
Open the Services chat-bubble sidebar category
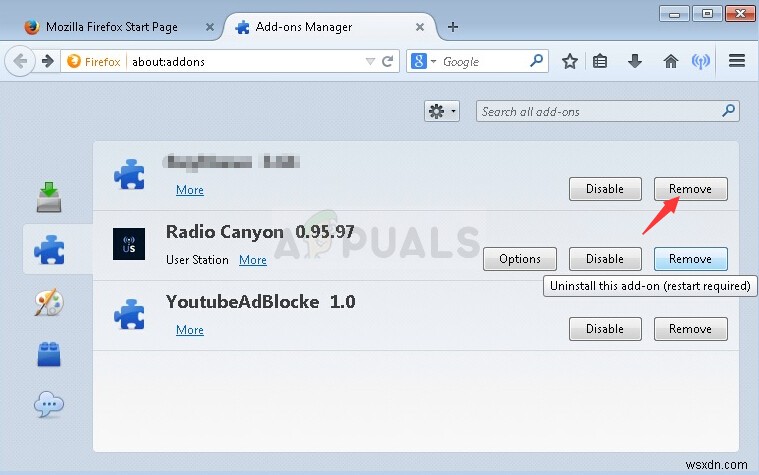click(x=49, y=405)
